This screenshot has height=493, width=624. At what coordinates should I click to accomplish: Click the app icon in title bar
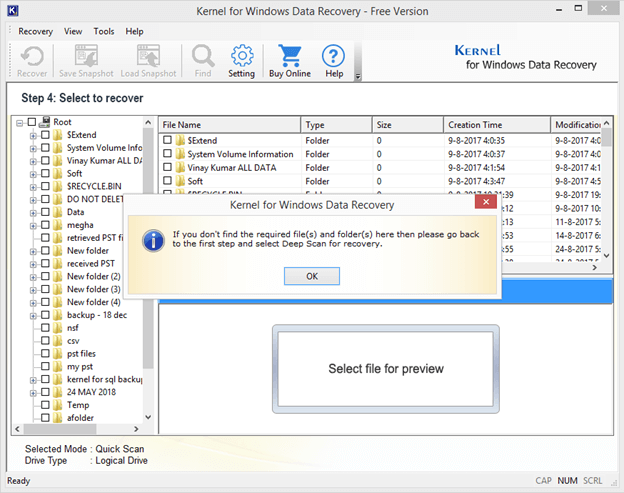(x=12, y=10)
